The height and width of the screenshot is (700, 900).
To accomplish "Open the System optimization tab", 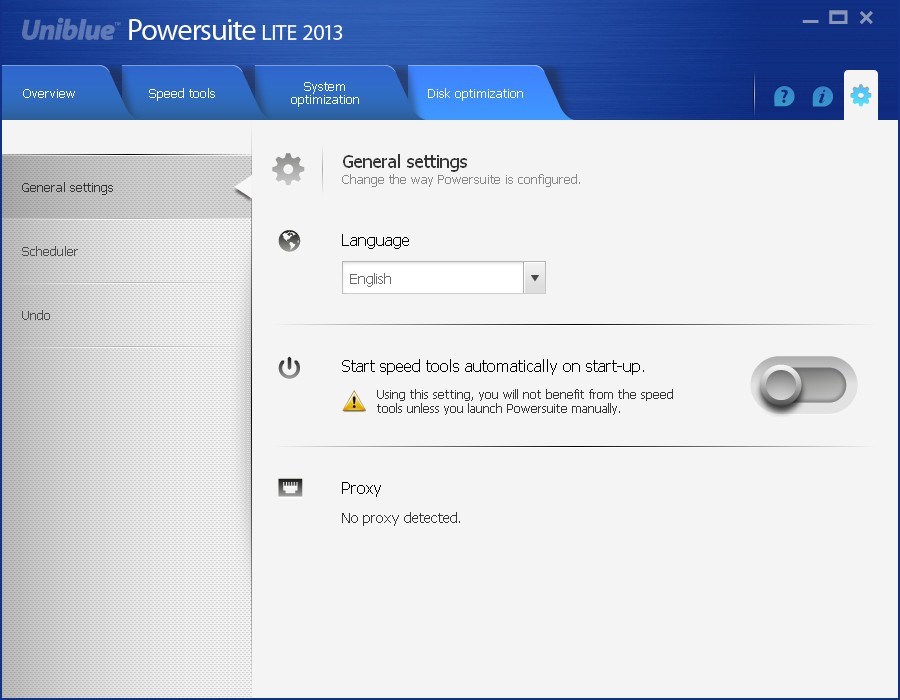I will coord(325,93).
